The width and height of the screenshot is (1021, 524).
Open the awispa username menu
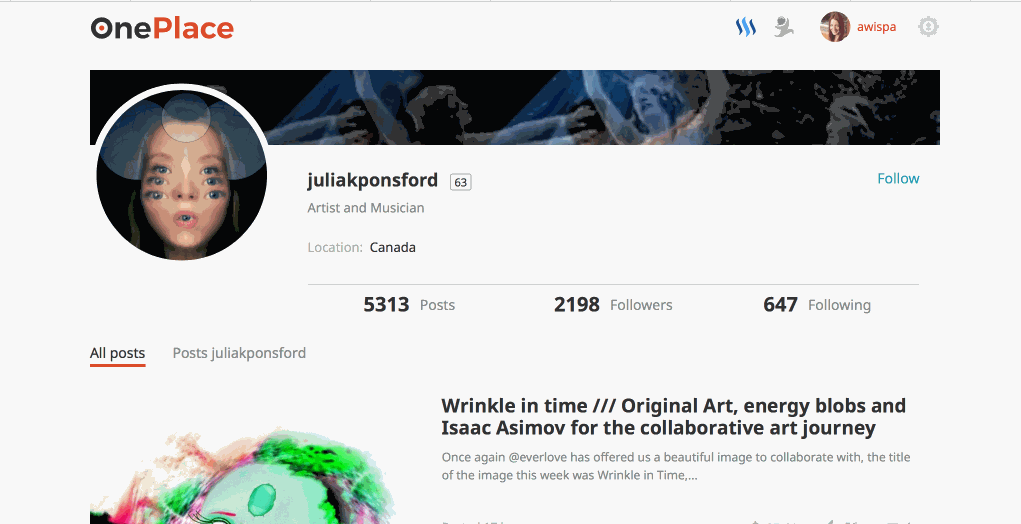[876, 27]
